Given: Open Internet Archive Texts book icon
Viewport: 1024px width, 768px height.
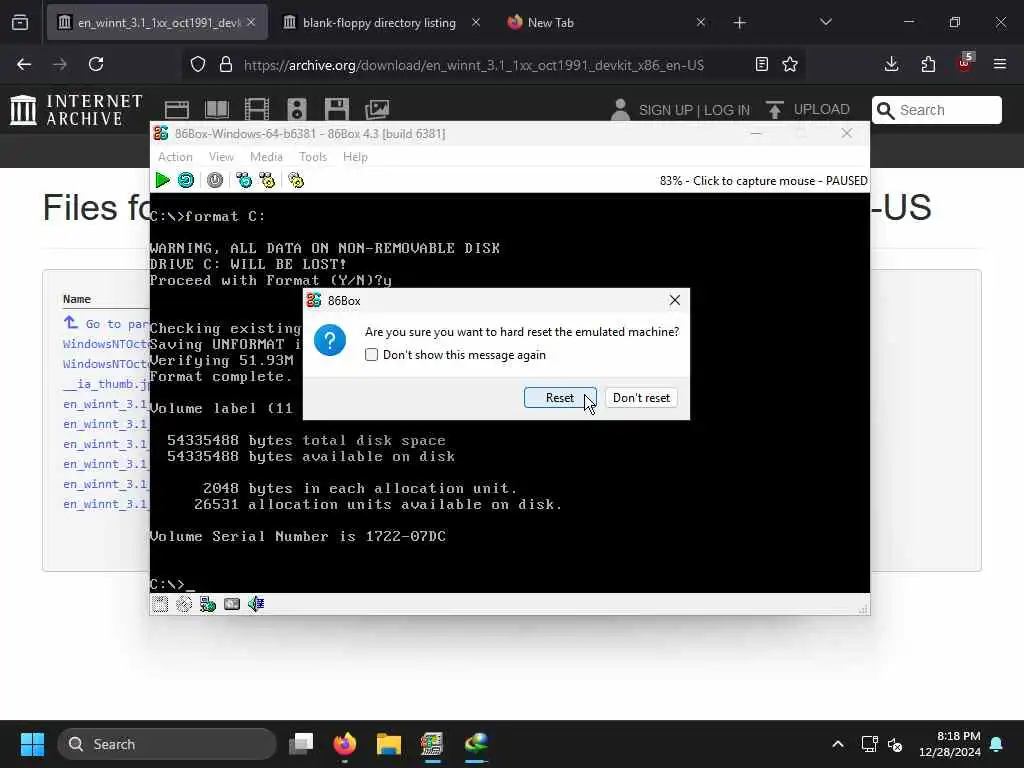Looking at the screenshot, I should click(x=217, y=110).
